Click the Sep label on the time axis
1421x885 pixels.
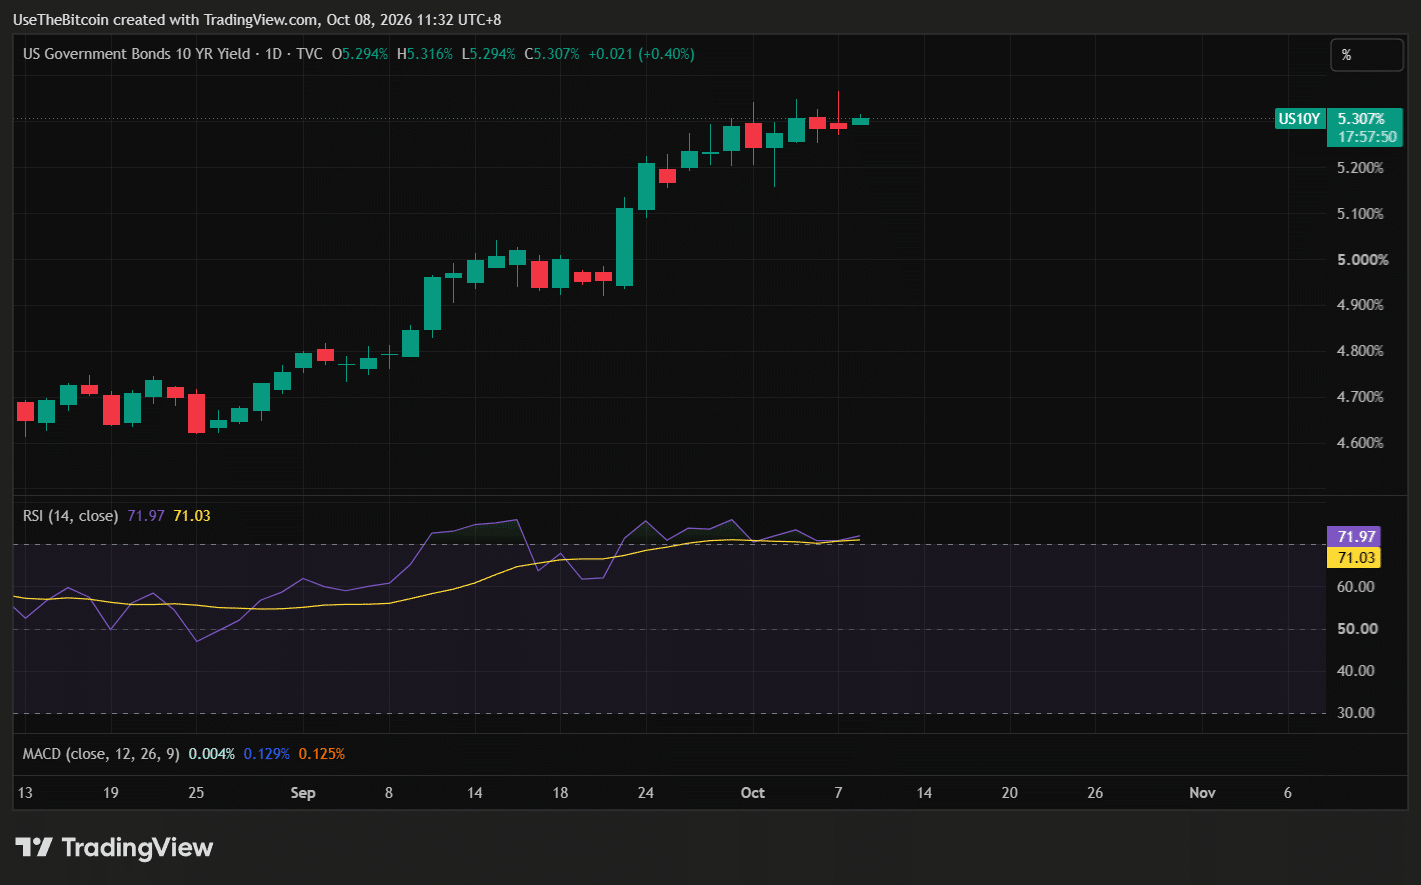(303, 793)
